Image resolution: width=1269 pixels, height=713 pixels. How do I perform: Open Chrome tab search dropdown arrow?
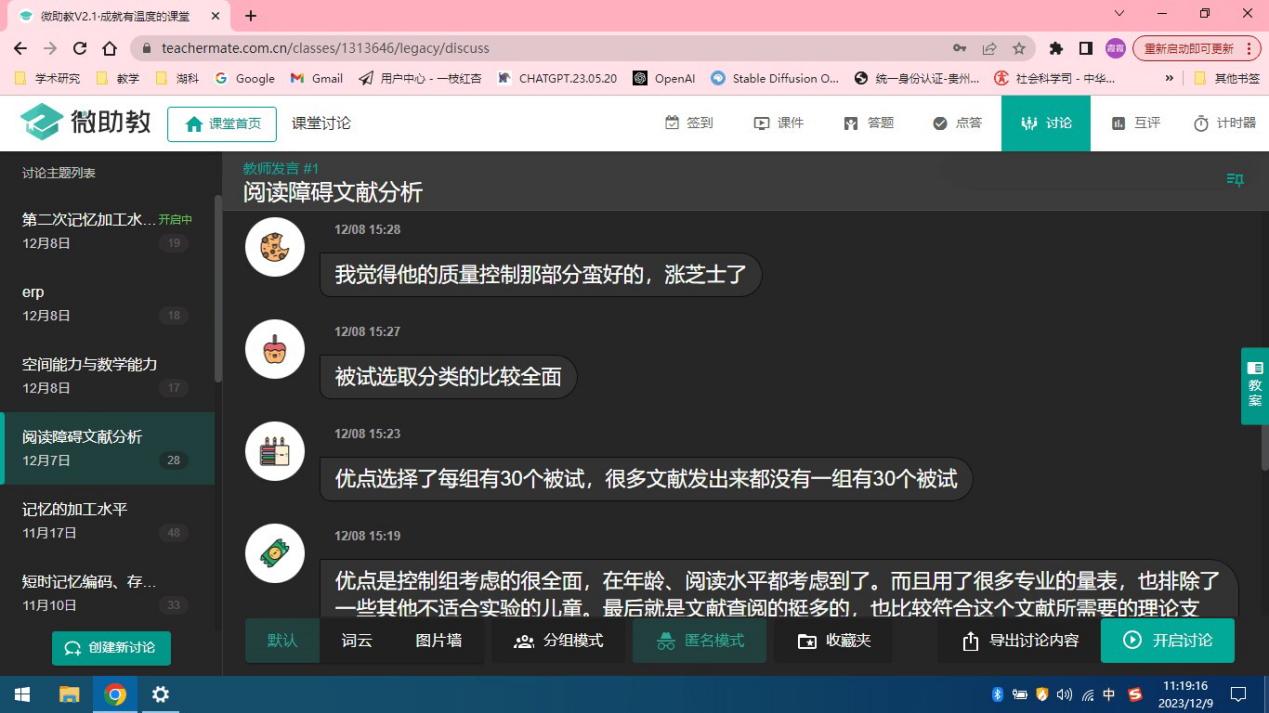click(x=1119, y=14)
